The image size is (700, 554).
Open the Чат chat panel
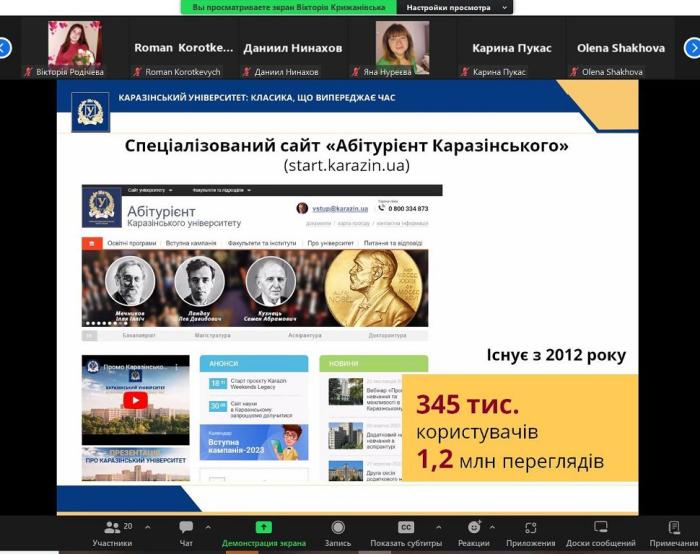coord(186,533)
